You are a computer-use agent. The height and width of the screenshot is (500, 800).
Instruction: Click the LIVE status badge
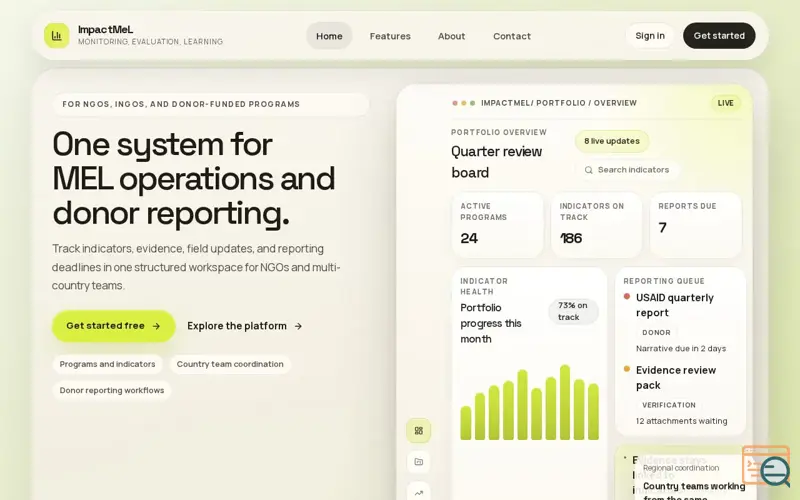point(726,103)
